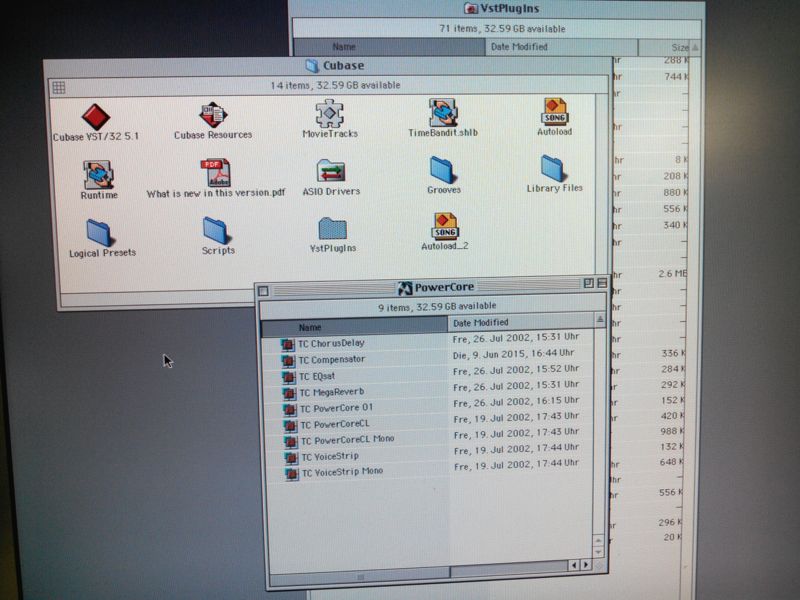Click the date modified for TC VoiceStrip Mono
Screen dimensions: 800x600
[516, 465]
